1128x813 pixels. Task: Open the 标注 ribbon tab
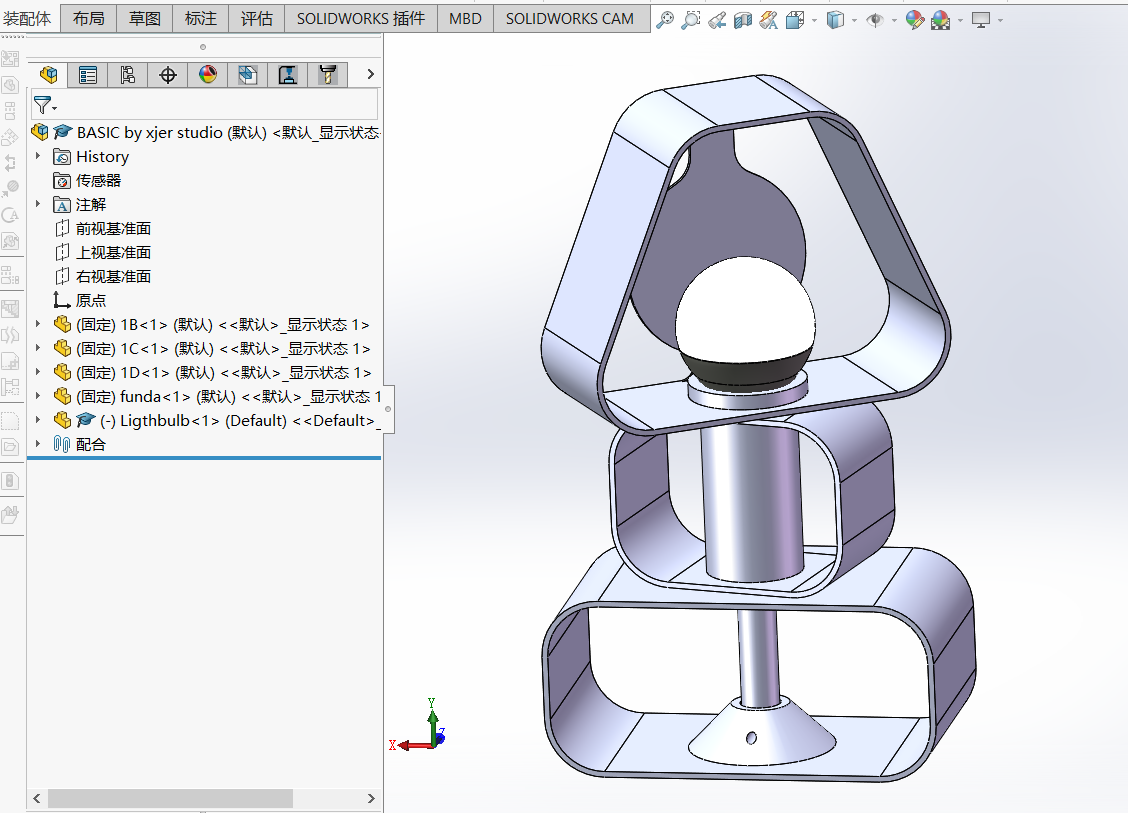[x=201, y=18]
